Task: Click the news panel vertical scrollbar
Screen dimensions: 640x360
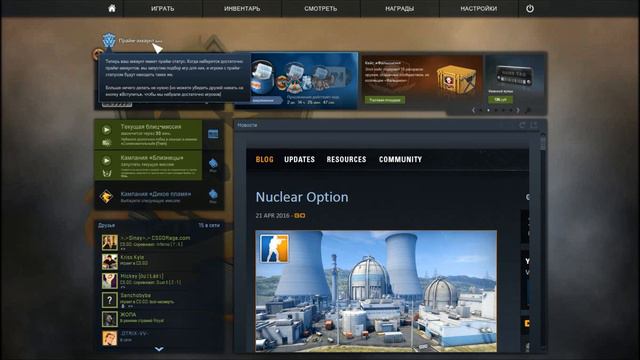Action: click(x=542, y=241)
